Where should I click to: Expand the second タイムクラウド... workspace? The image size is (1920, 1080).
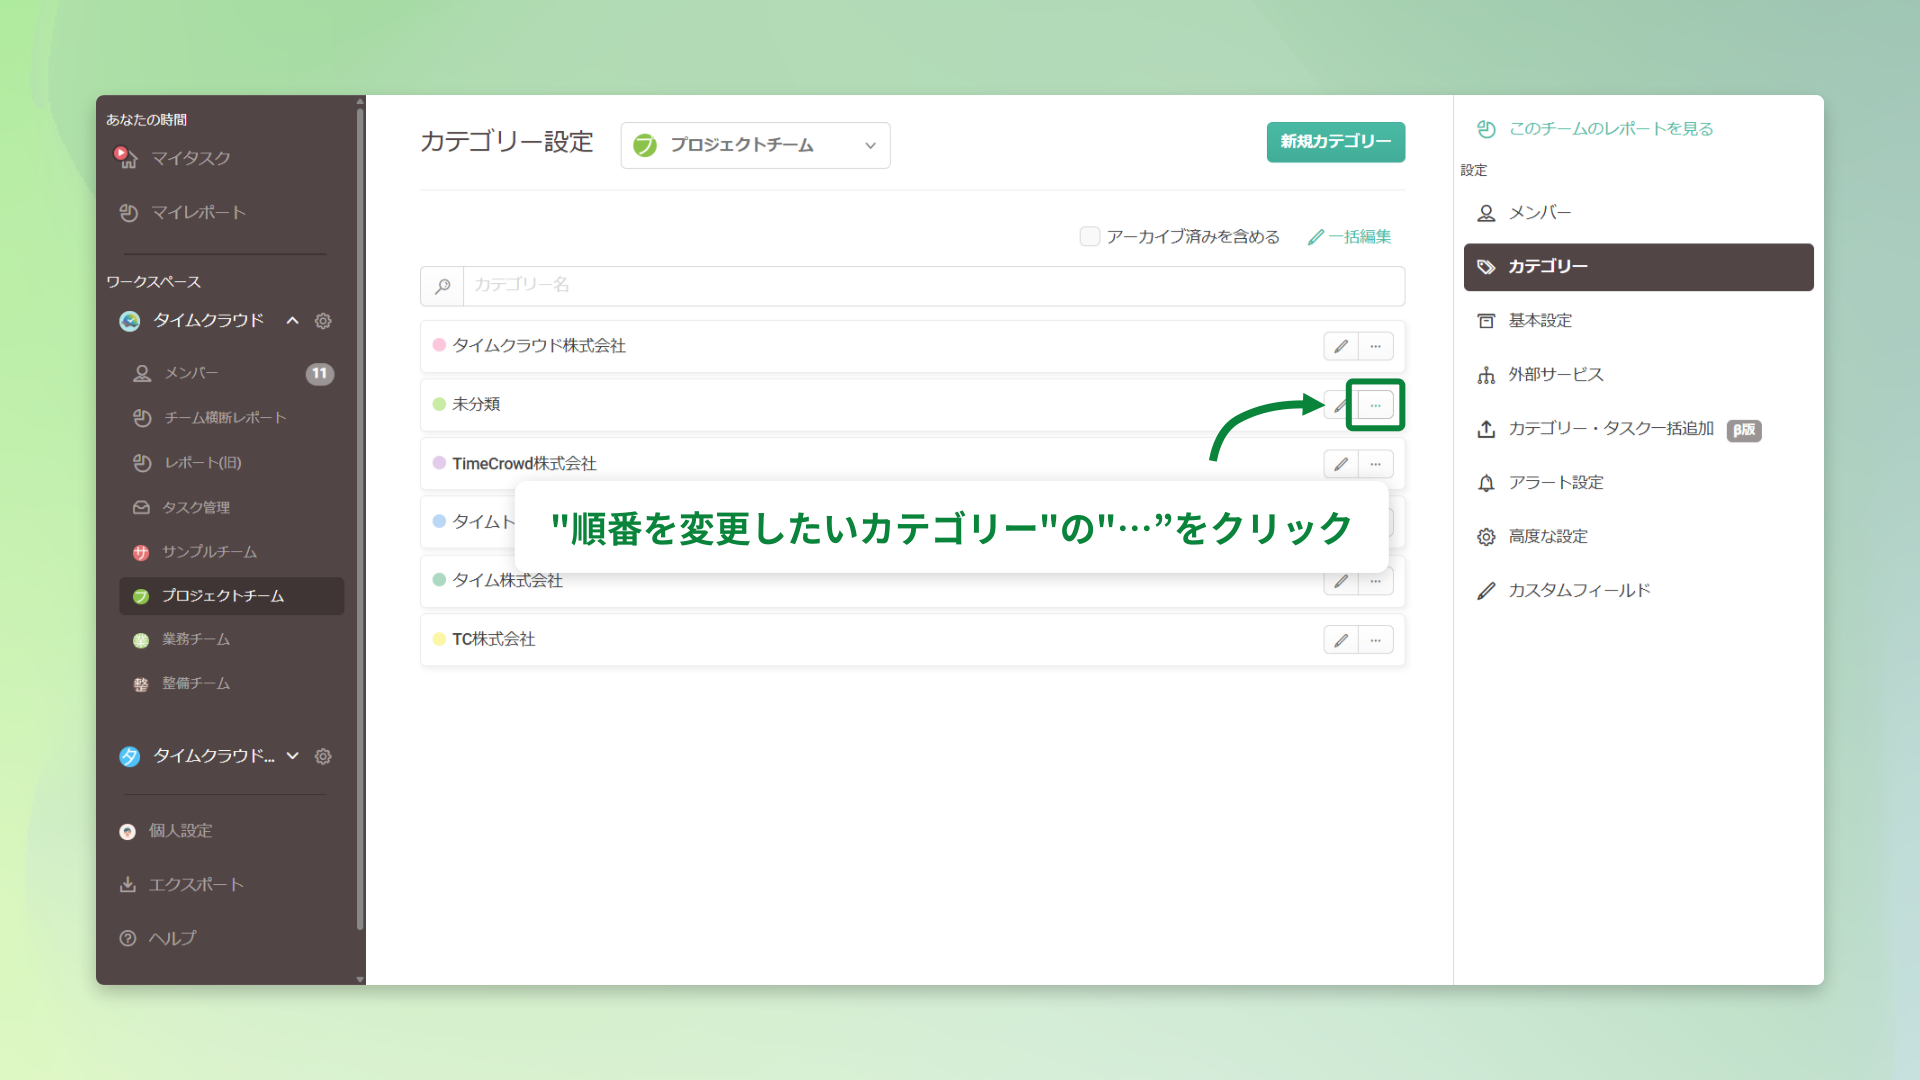[292, 756]
